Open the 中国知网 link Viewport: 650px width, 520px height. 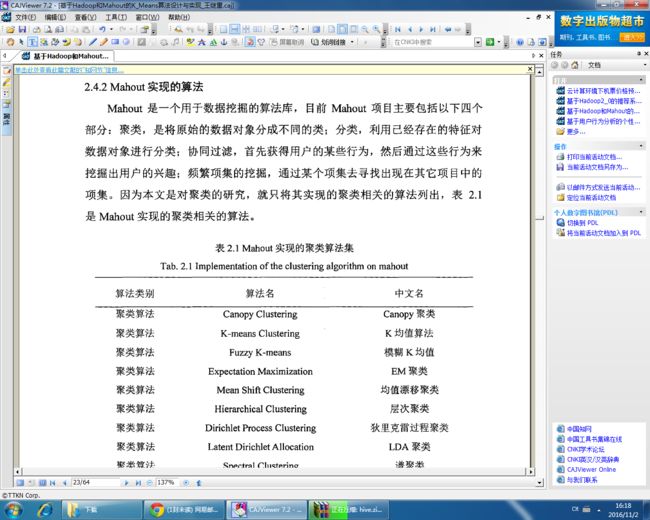[579, 429]
